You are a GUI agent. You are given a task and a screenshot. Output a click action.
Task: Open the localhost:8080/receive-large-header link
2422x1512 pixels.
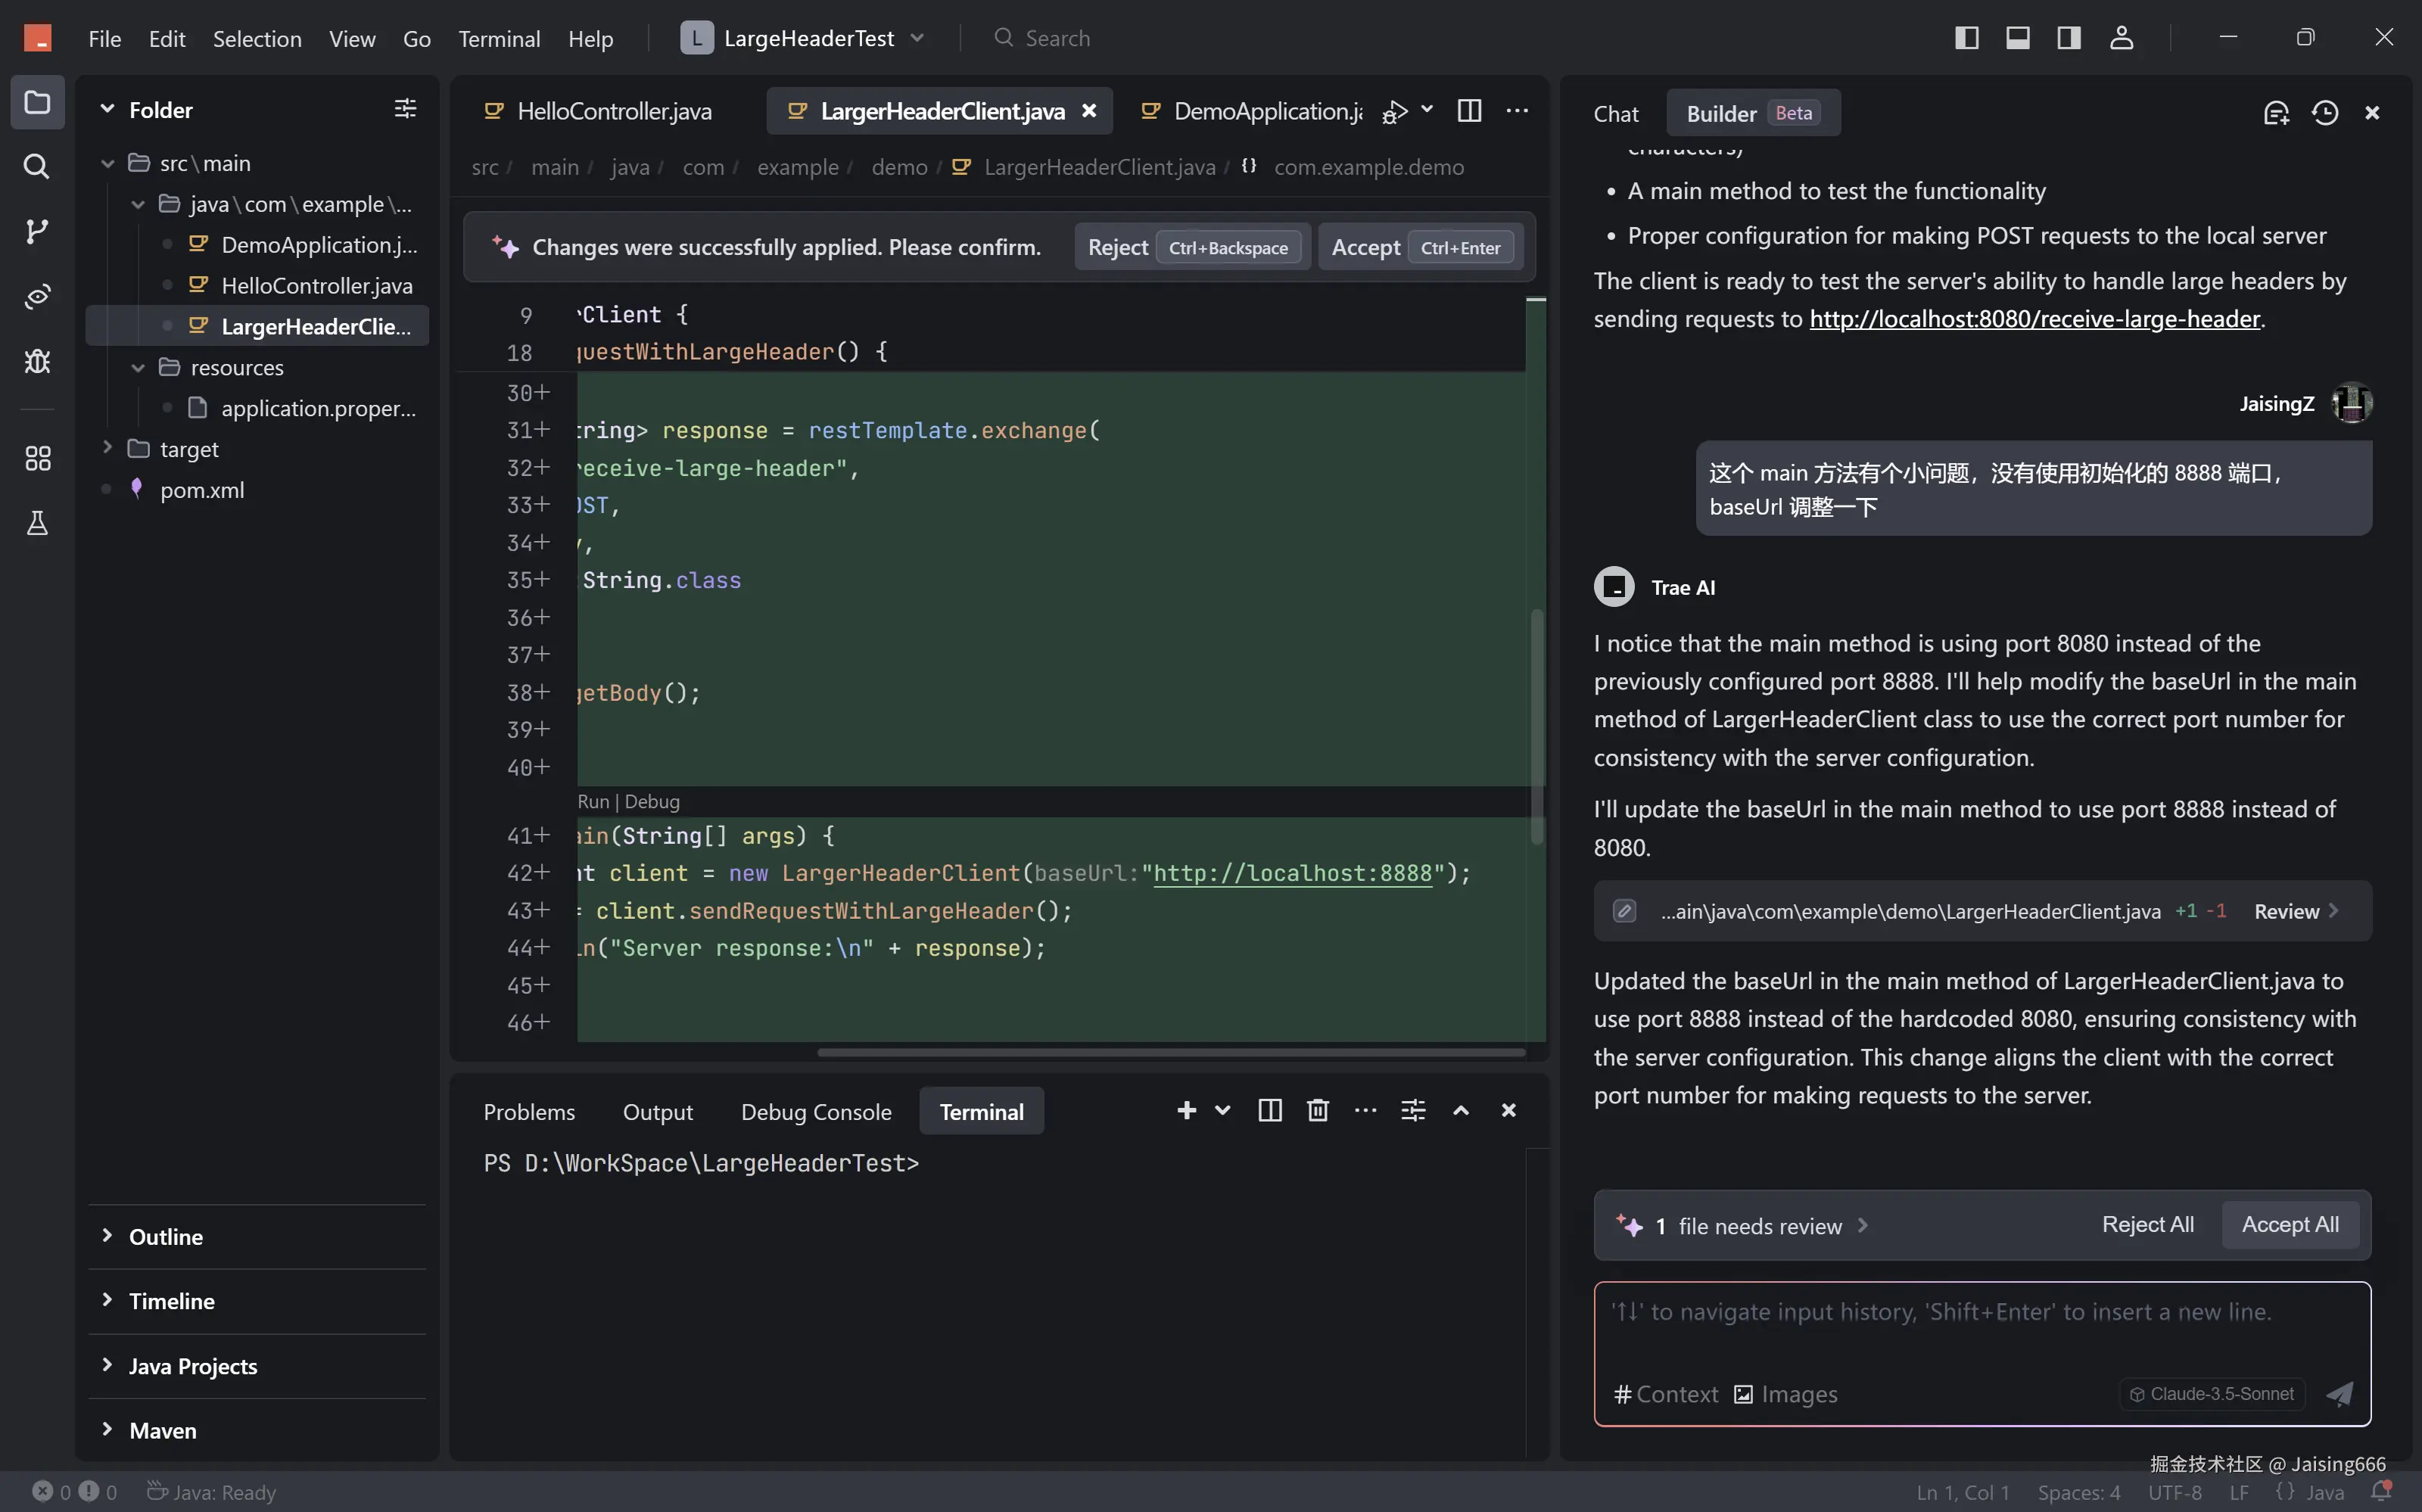2034,319
